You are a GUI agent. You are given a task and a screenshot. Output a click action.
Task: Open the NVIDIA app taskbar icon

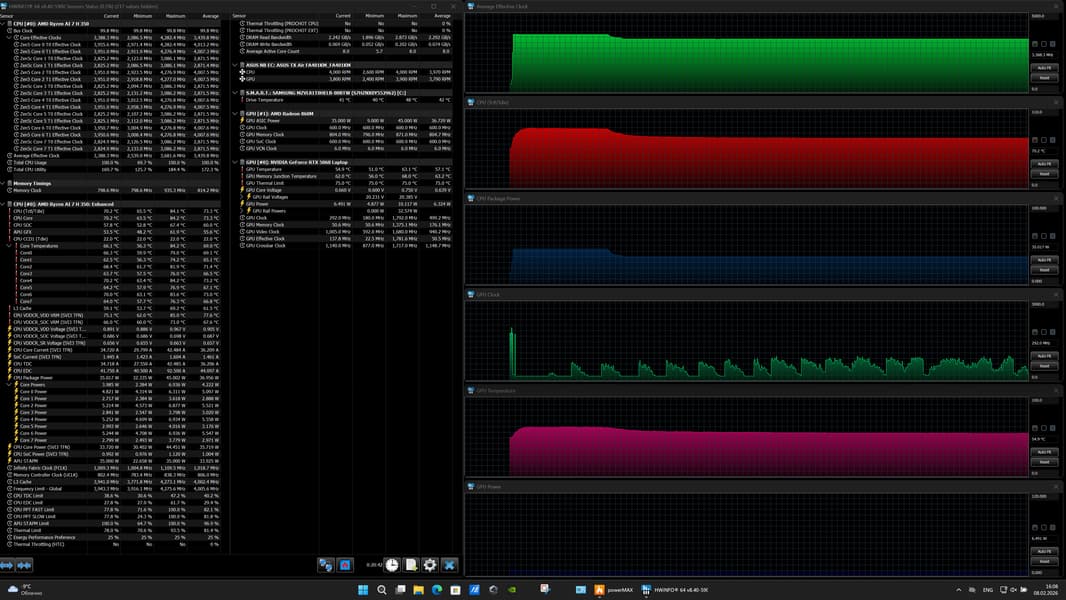click(x=512, y=590)
